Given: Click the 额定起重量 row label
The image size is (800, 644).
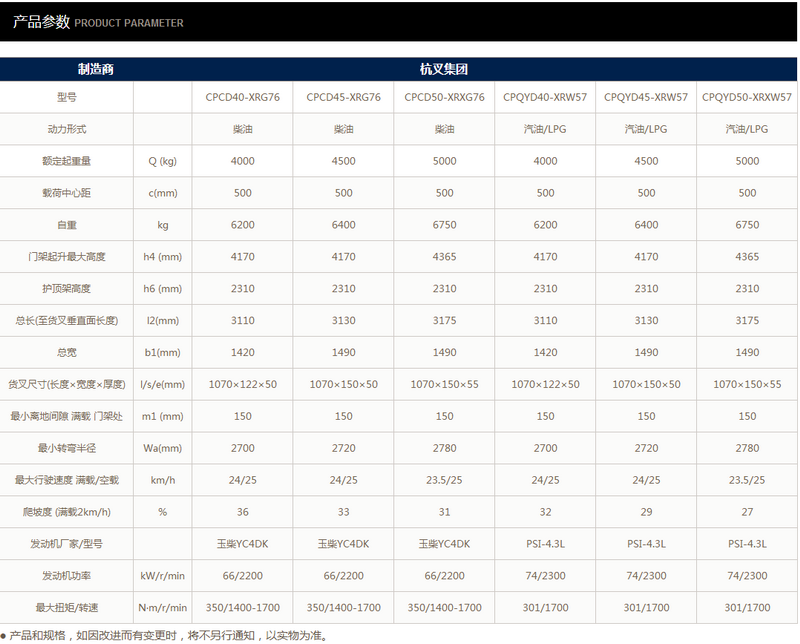Looking at the screenshot, I should point(67,161).
